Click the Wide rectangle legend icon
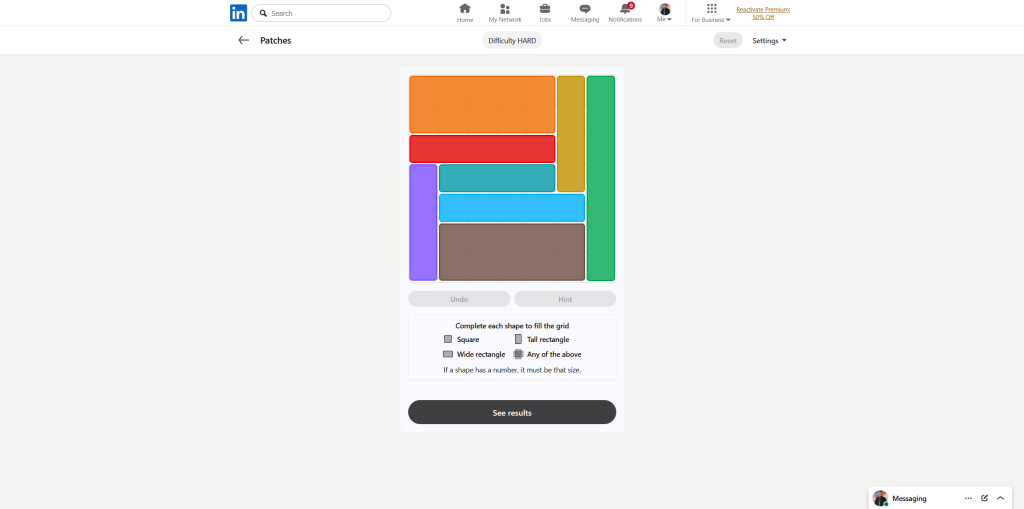This screenshot has height=509, width=1024. 448,354
